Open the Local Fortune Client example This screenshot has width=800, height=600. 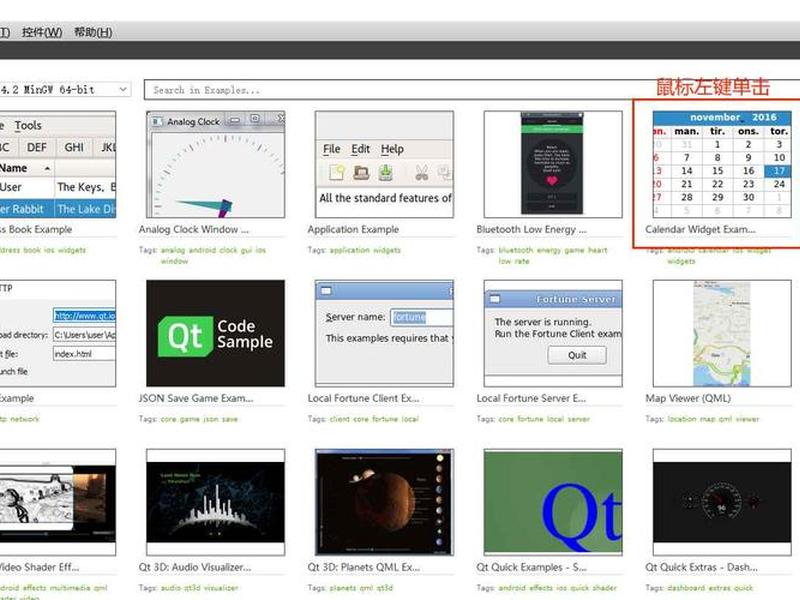[384, 333]
